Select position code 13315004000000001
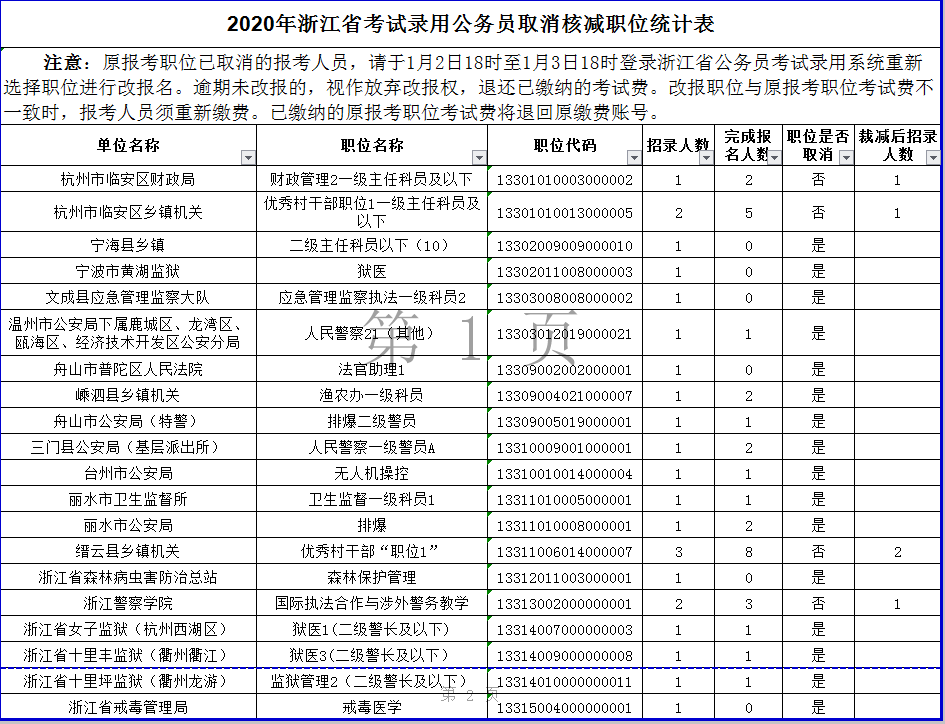This screenshot has height=724, width=945. [x=565, y=707]
